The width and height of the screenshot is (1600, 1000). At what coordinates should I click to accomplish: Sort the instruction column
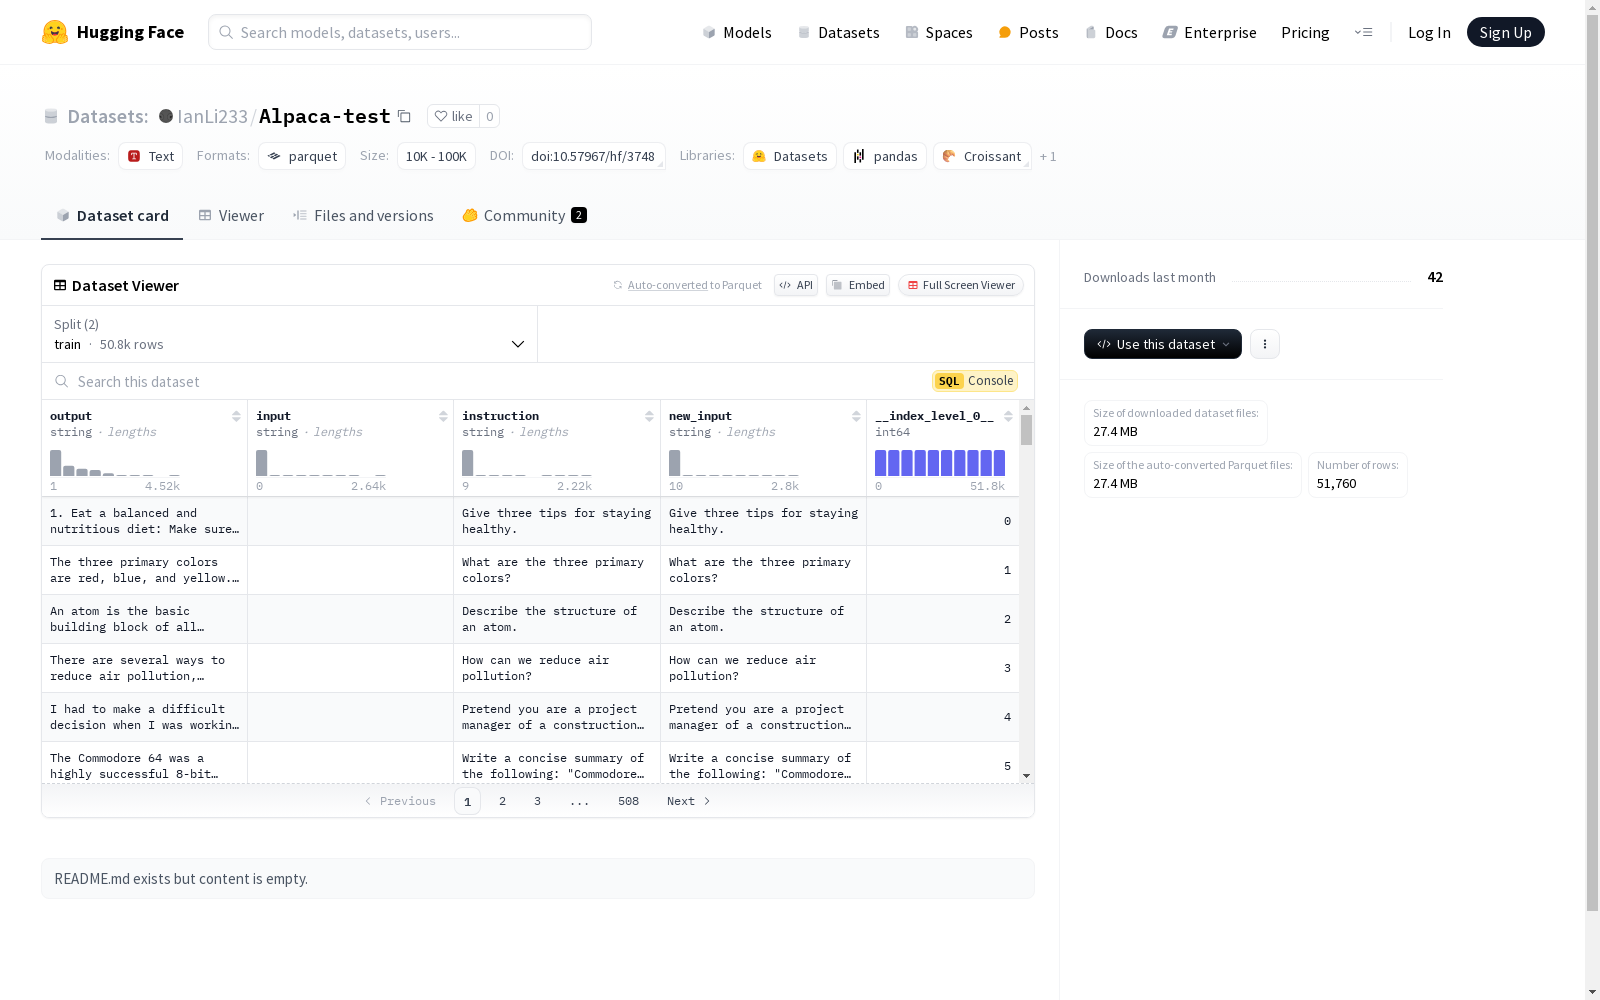point(649,416)
